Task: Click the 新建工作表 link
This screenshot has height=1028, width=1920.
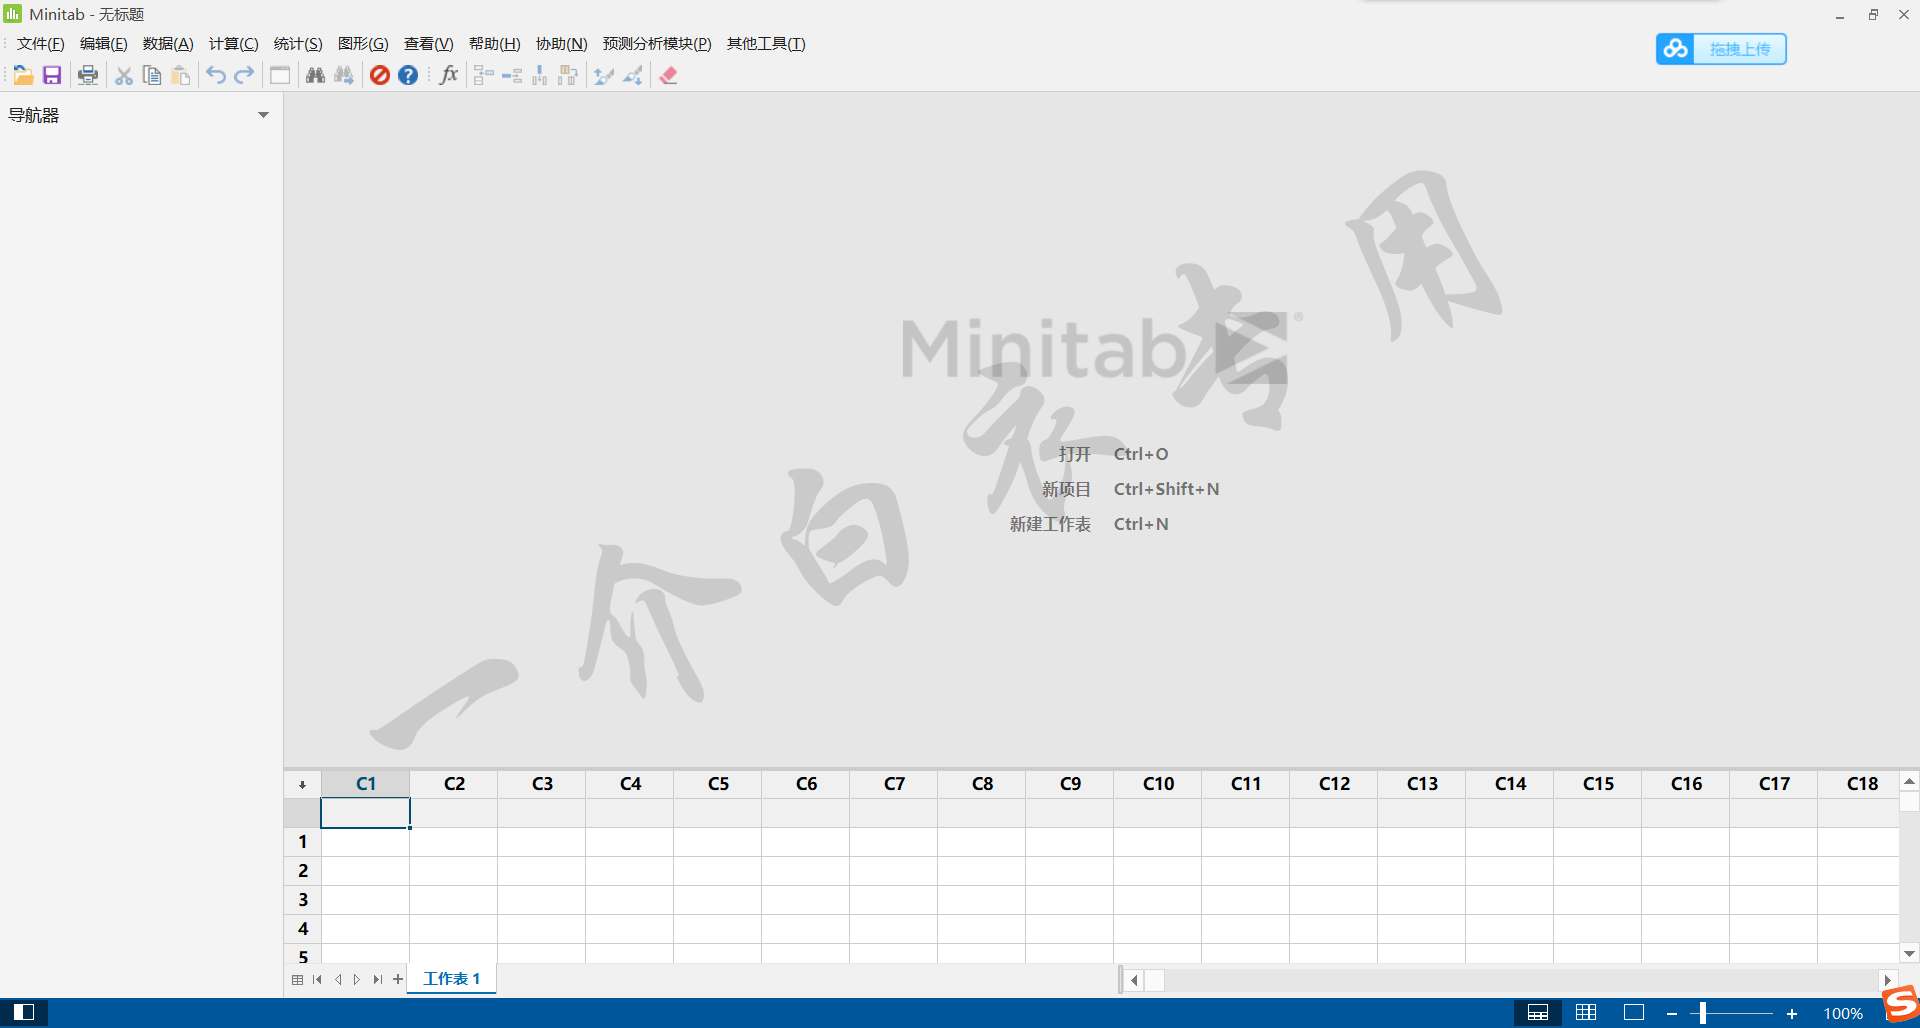Action: point(1050,524)
